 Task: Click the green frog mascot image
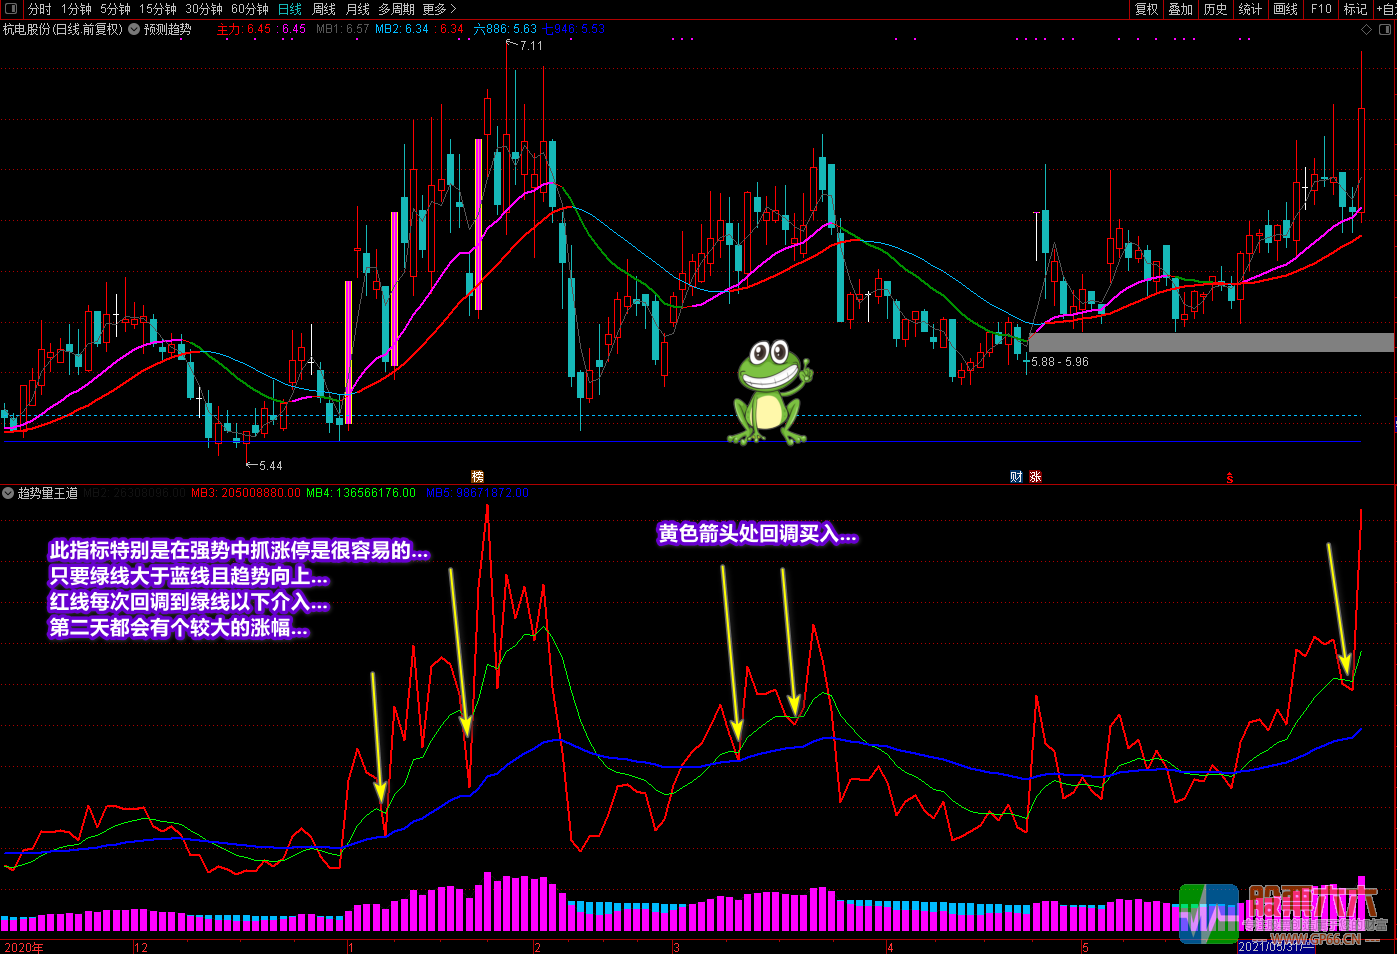point(770,392)
